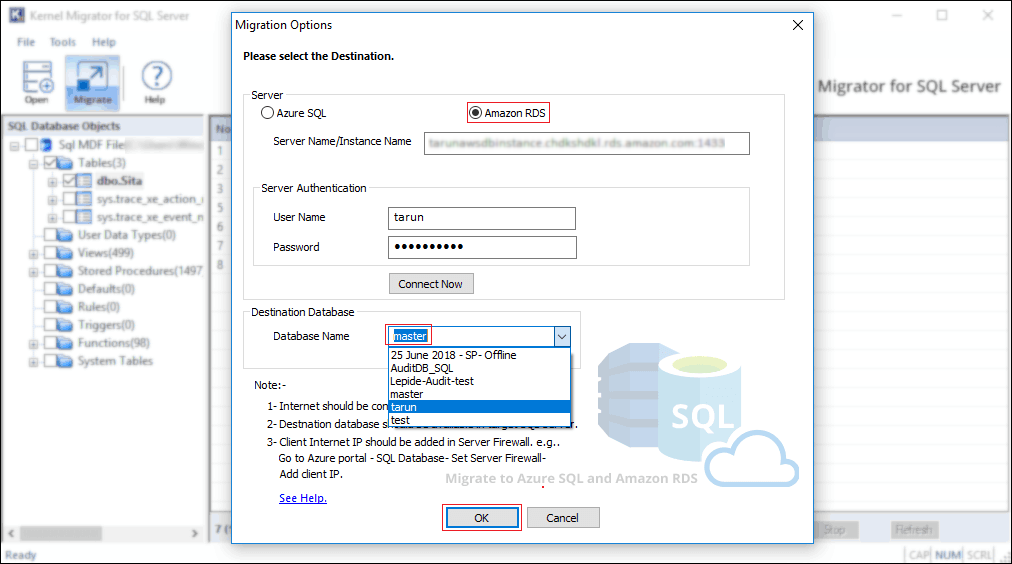
Task: Click the User Data Types folder icon
Action: (65, 235)
